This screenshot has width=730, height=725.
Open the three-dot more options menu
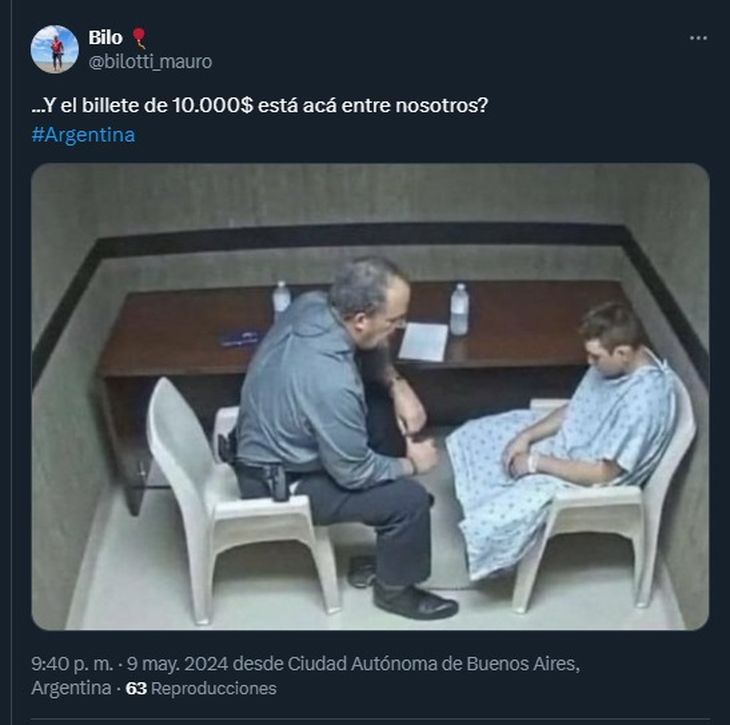click(698, 38)
